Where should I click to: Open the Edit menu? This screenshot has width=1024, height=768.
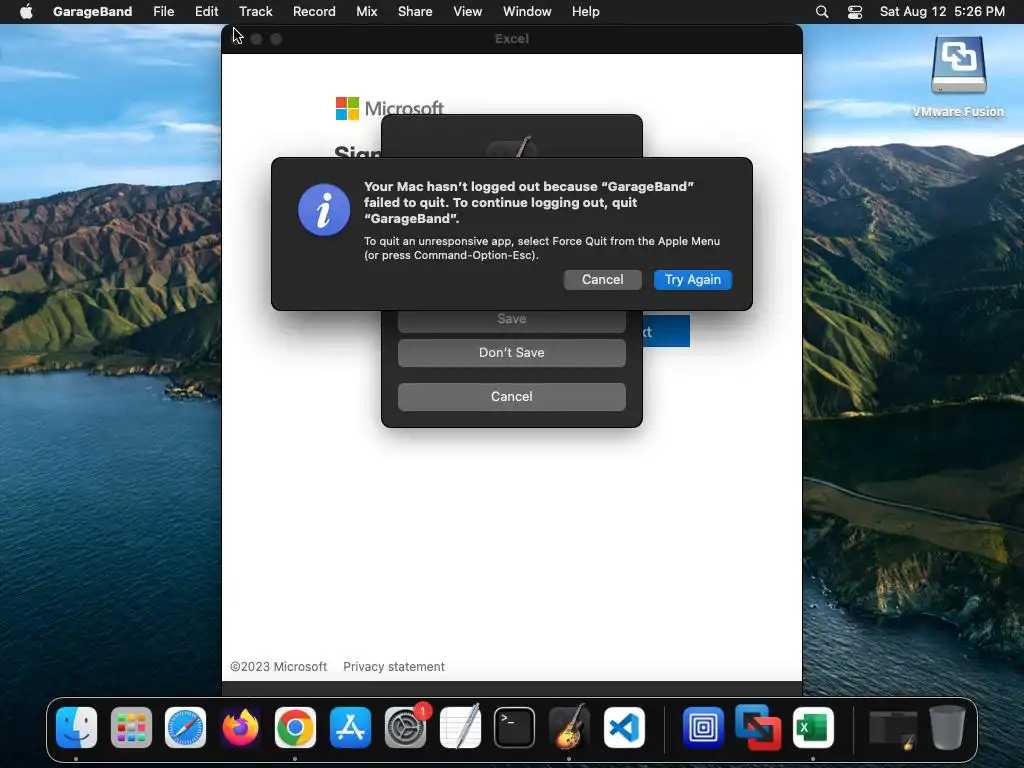[206, 11]
